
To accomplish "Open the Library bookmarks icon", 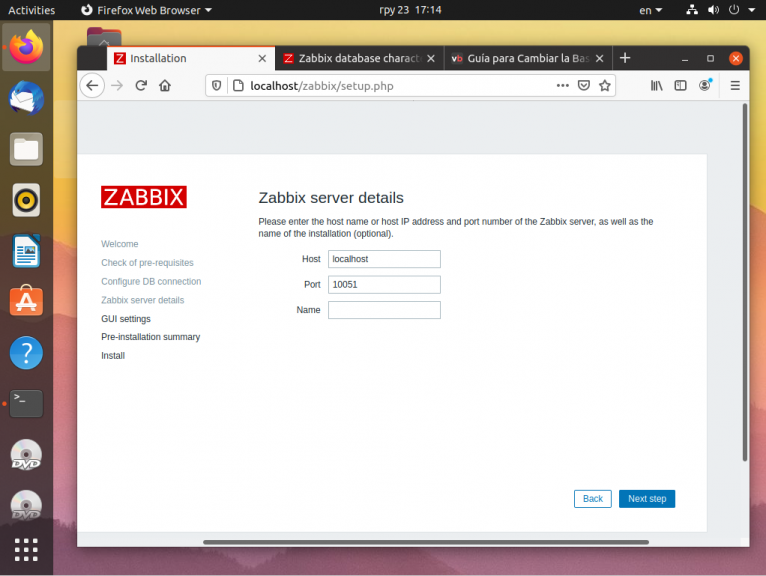I will [x=657, y=86].
